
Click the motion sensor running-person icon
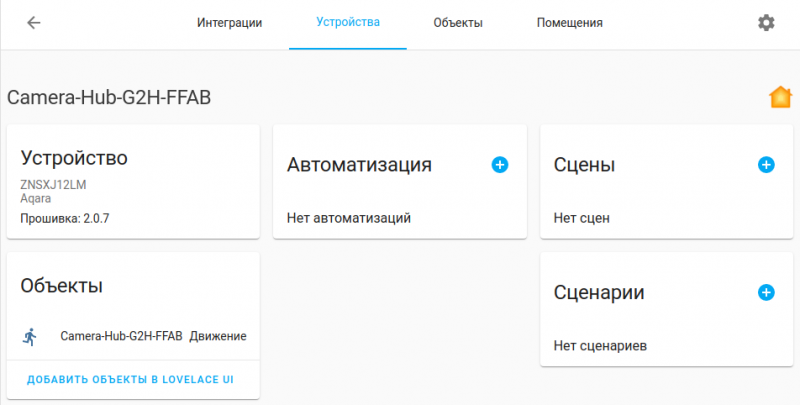[x=30, y=337]
